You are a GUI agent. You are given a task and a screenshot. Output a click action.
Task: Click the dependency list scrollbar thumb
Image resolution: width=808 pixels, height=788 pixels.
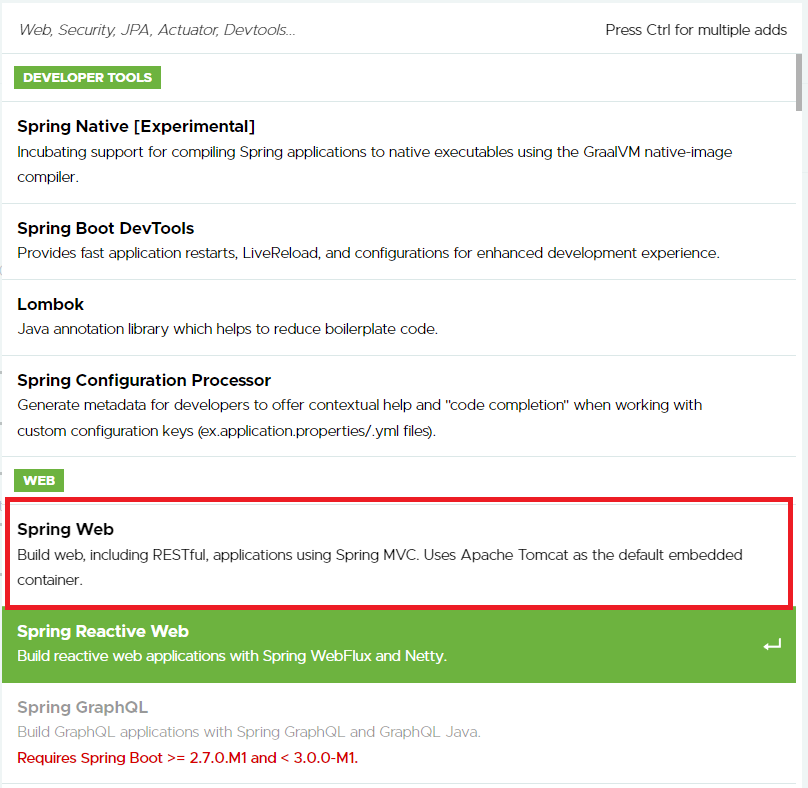(x=799, y=82)
